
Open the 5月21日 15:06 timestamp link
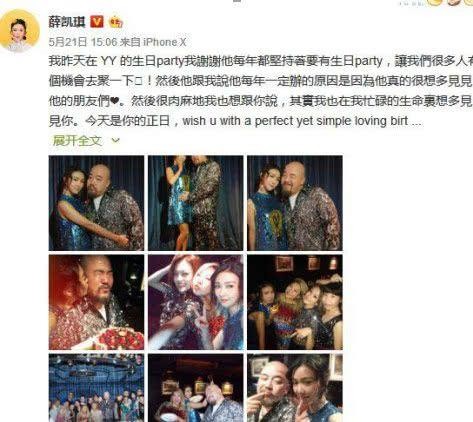[x=83, y=42]
